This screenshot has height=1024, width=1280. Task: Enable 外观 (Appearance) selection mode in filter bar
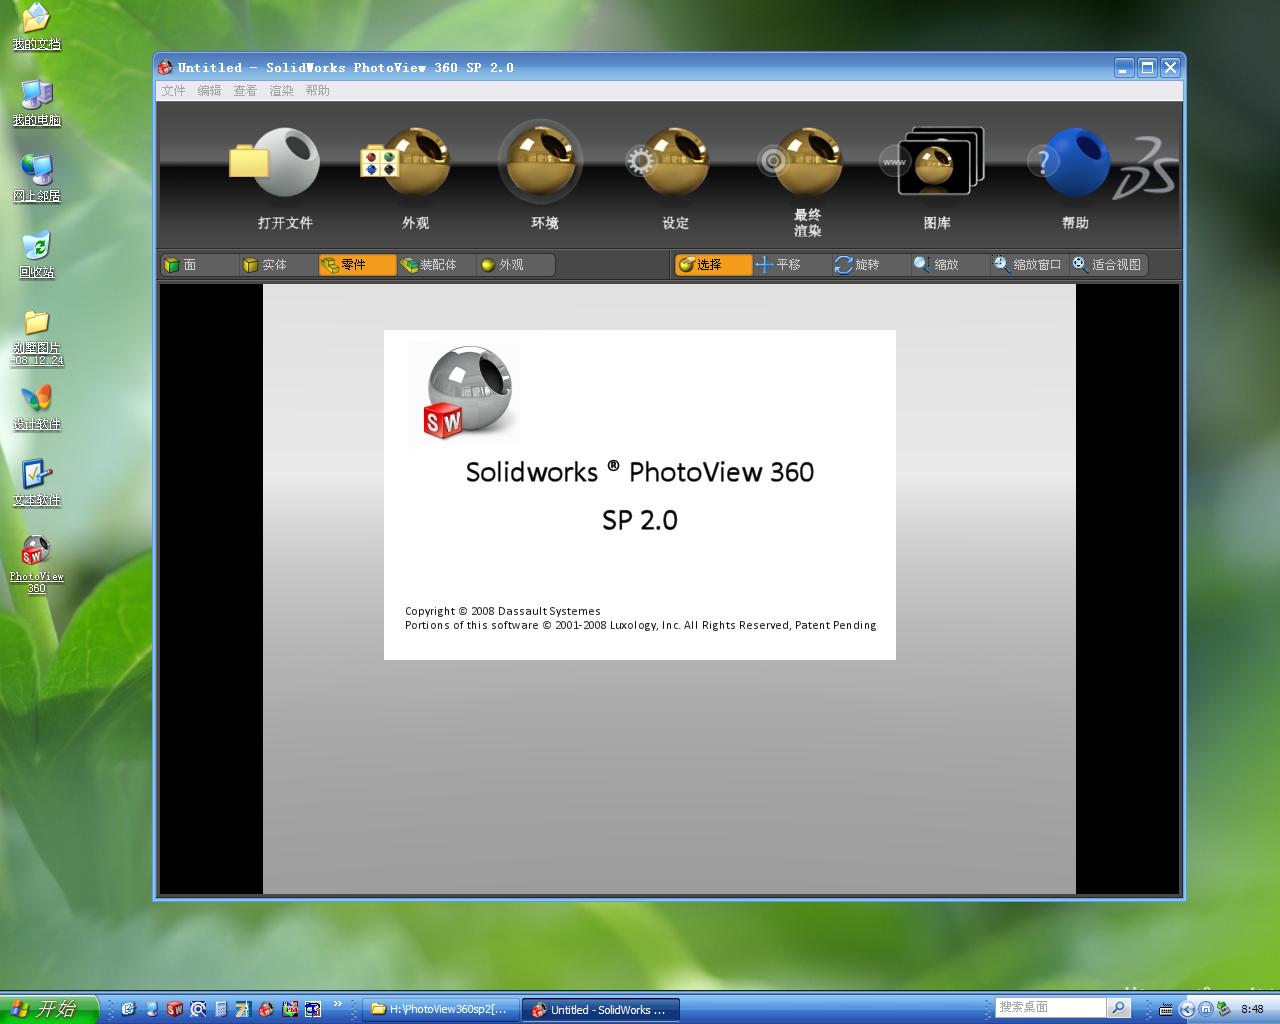[x=515, y=265]
